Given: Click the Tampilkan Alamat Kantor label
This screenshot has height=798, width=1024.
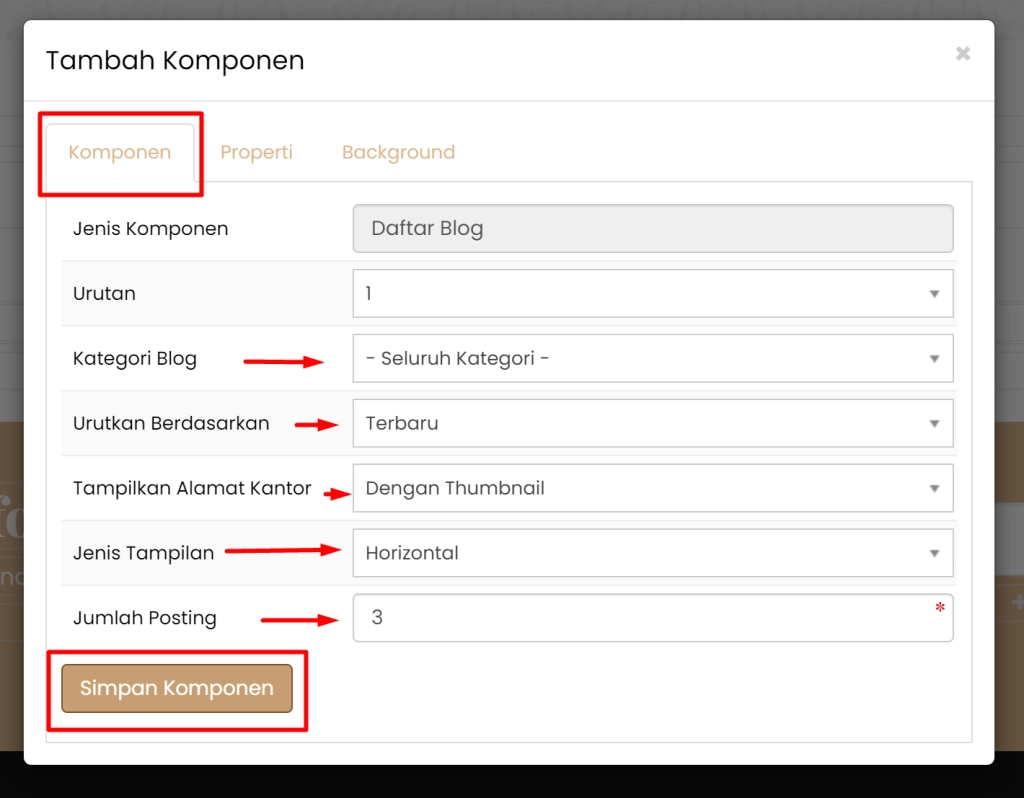Looking at the screenshot, I should pyautogui.click(x=192, y=489).
